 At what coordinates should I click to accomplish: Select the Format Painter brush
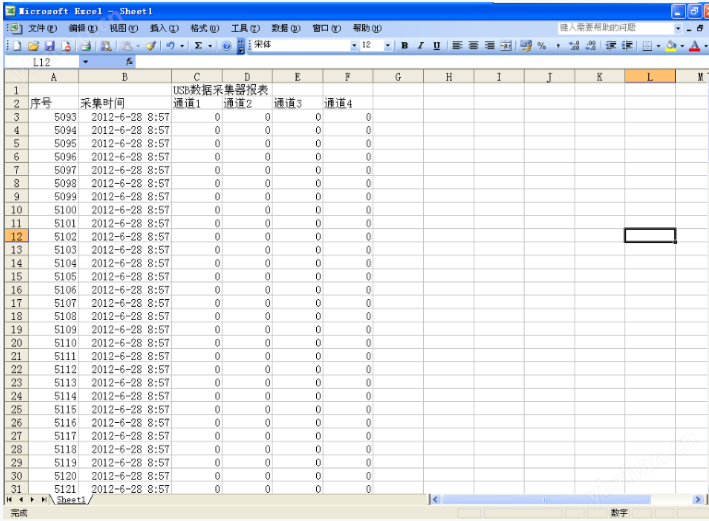pos(151,46)
